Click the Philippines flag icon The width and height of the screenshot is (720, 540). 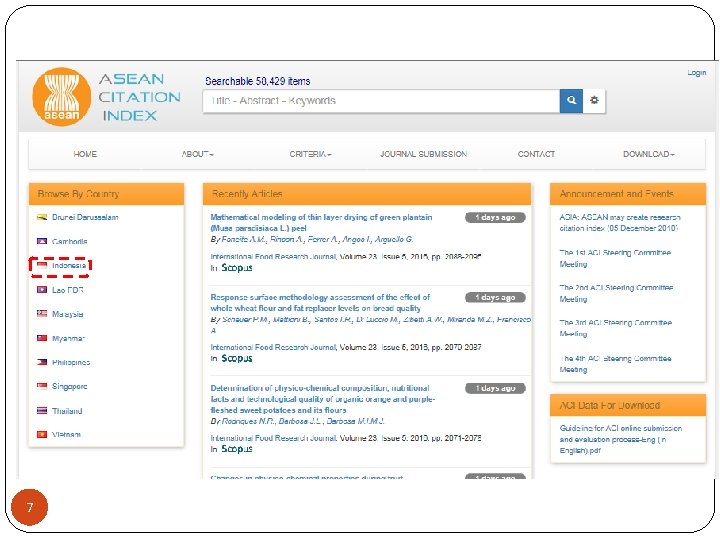[x=42, y=362]
